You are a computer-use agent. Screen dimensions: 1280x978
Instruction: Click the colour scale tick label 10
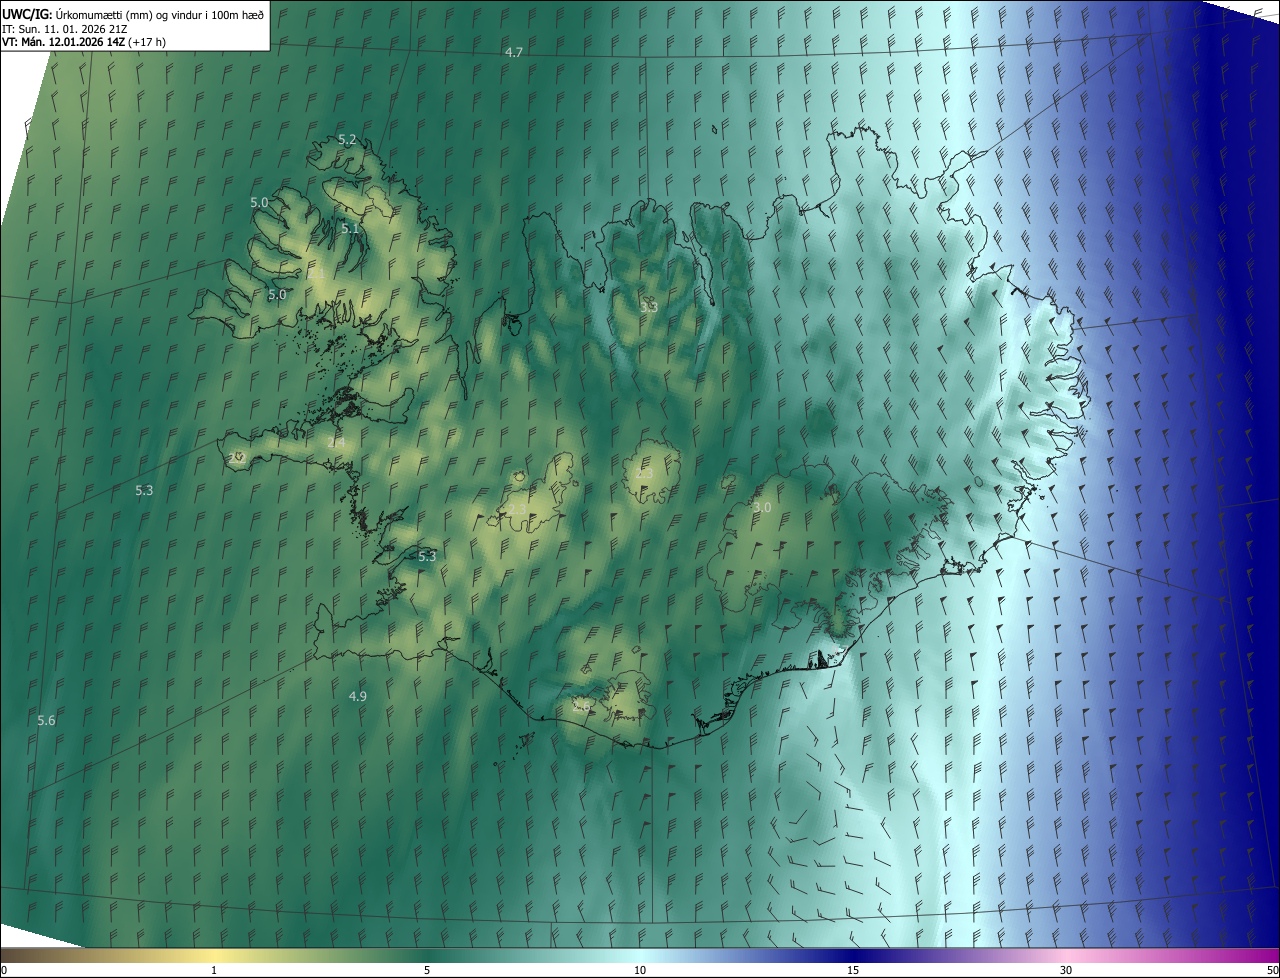[x=640, y=971]
